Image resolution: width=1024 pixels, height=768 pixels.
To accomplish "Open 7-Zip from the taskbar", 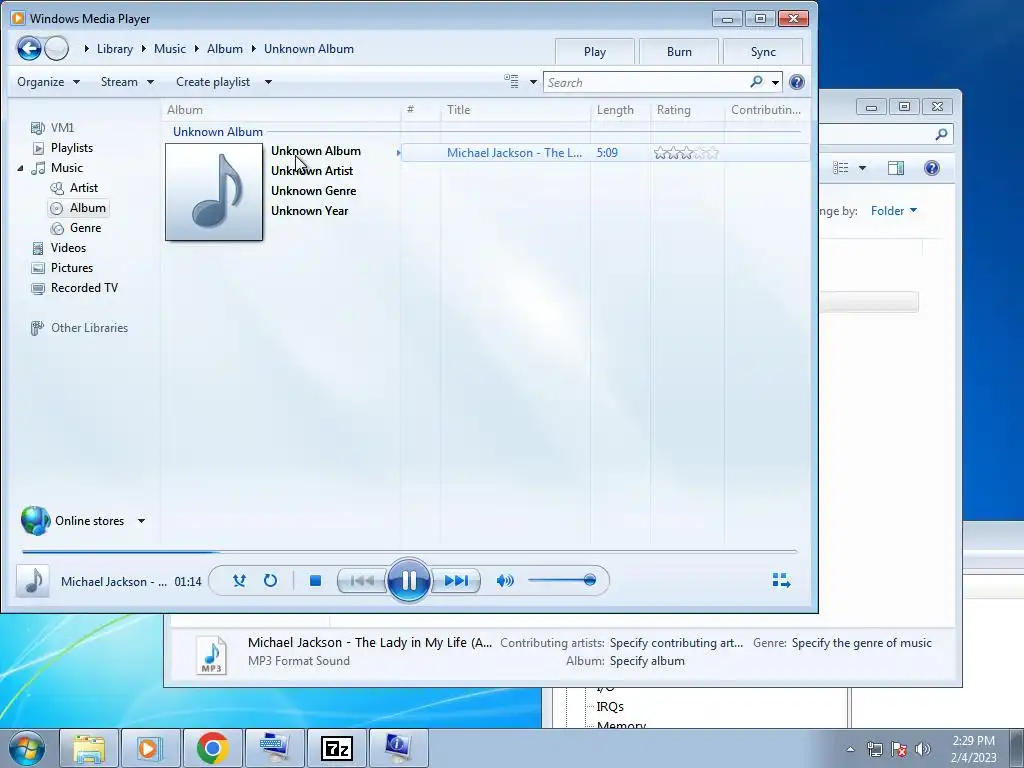I will point(337,748).
